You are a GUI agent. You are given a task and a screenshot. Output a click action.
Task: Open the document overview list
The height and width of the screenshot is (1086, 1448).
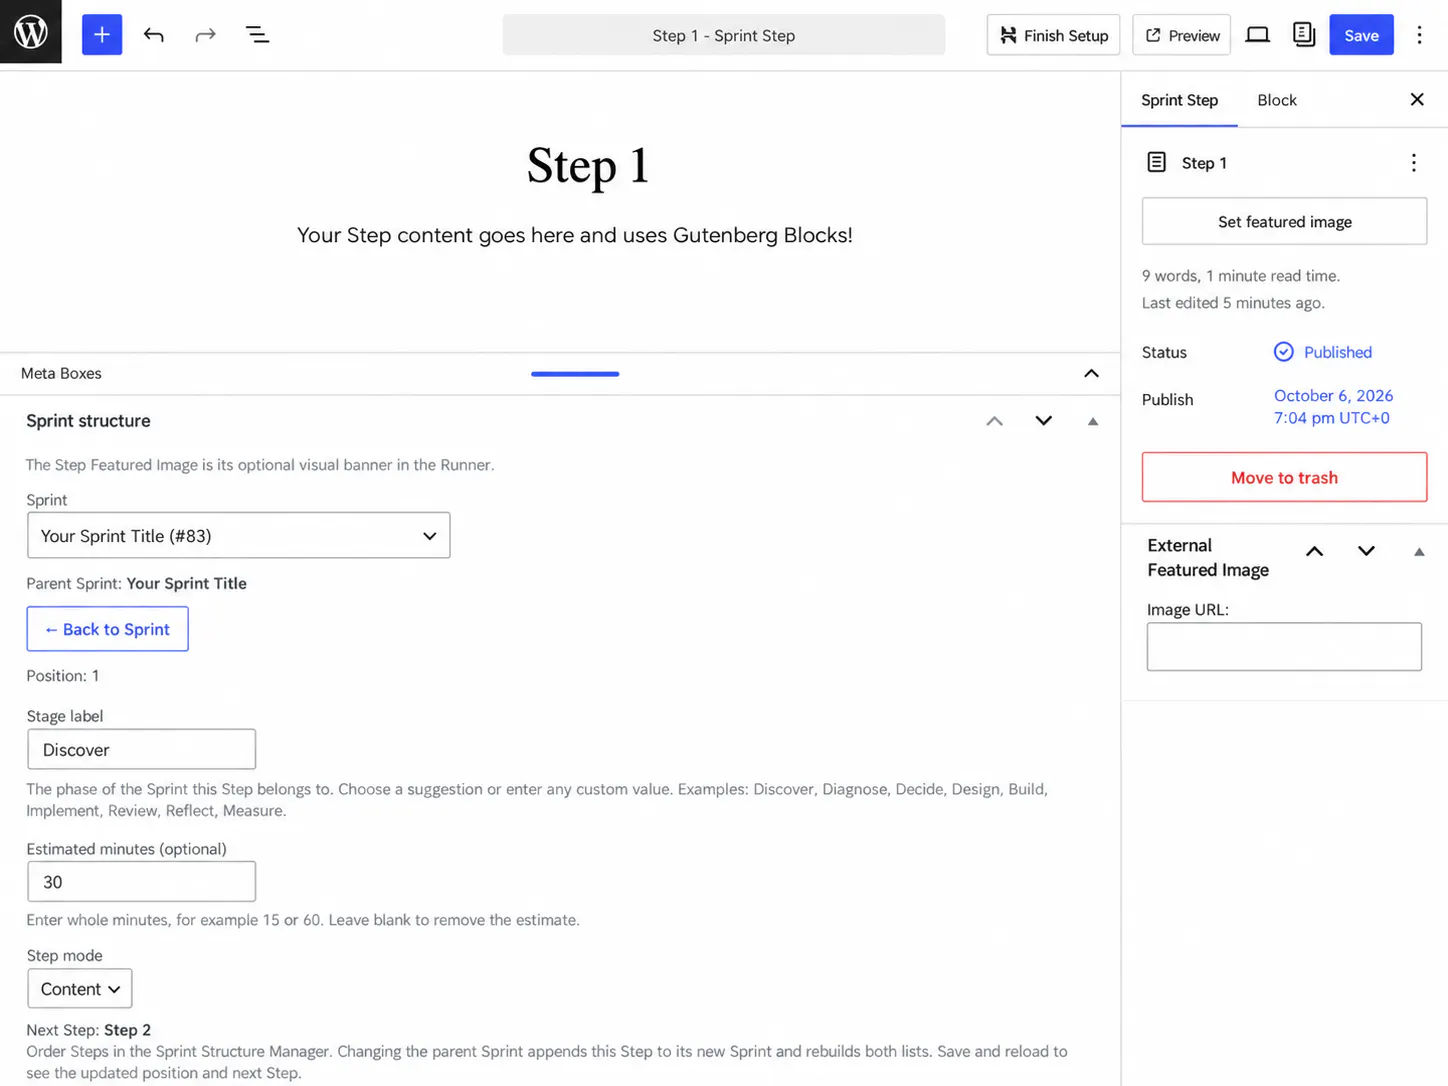pos(257,35)
